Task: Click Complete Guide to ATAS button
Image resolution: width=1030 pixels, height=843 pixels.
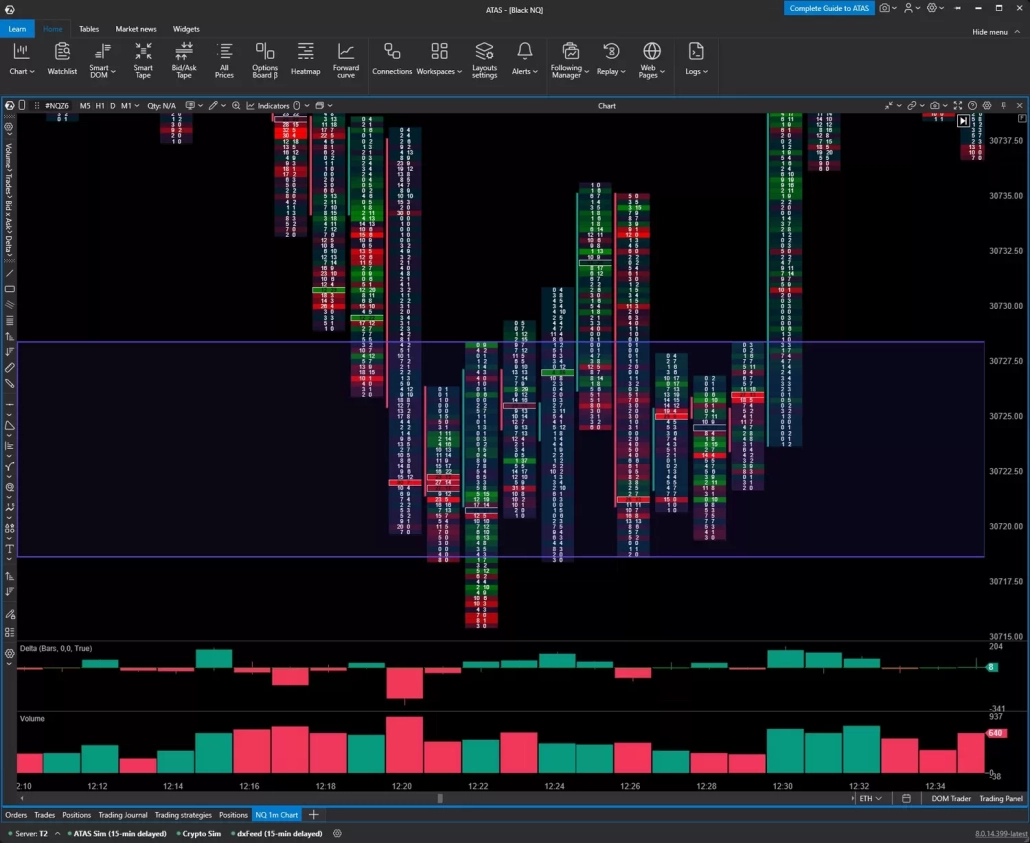Action: pyautogui.click(x=829, y=8)
